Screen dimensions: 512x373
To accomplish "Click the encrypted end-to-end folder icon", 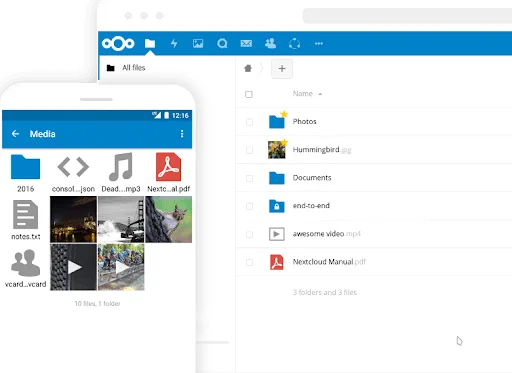I will tap(277, 206).
